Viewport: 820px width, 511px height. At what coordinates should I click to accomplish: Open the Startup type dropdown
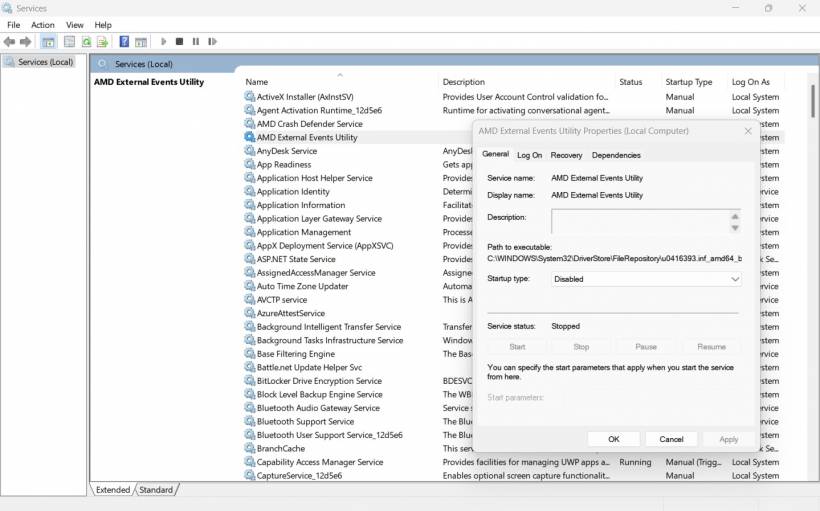pos(646,279)
